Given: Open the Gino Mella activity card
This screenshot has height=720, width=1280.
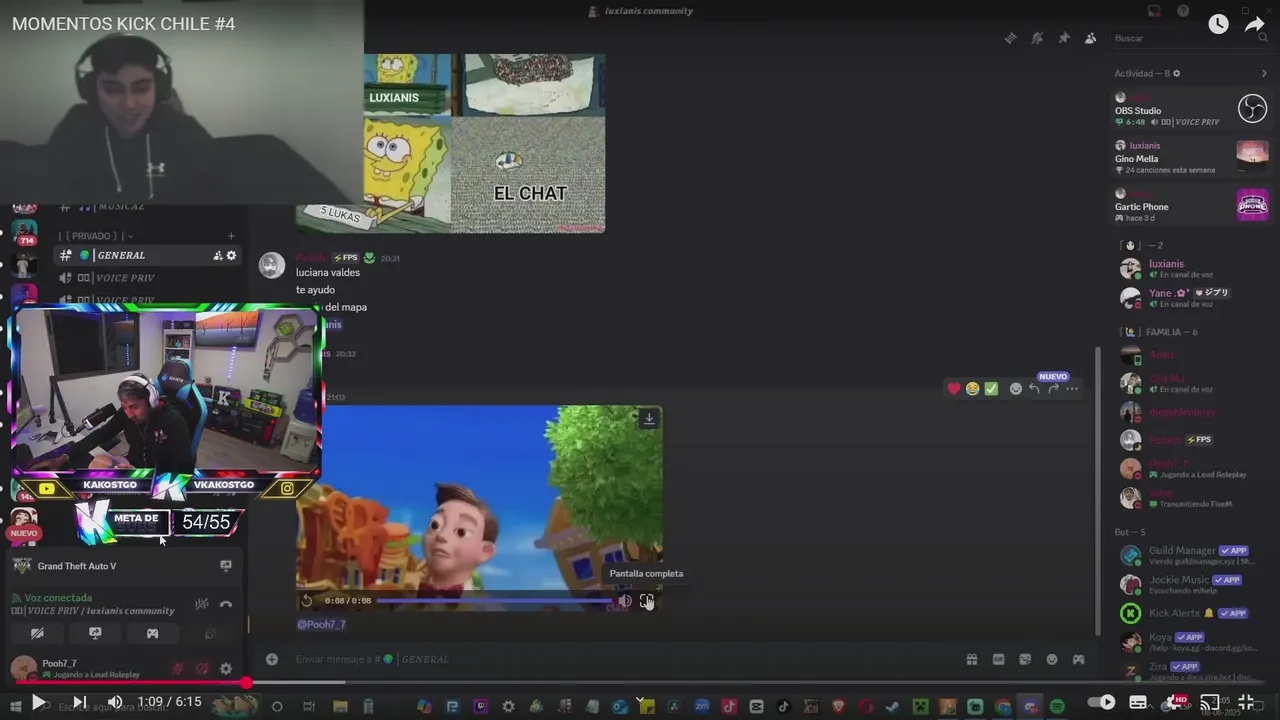Looking at the screenshot, I should click(1191, 157).
